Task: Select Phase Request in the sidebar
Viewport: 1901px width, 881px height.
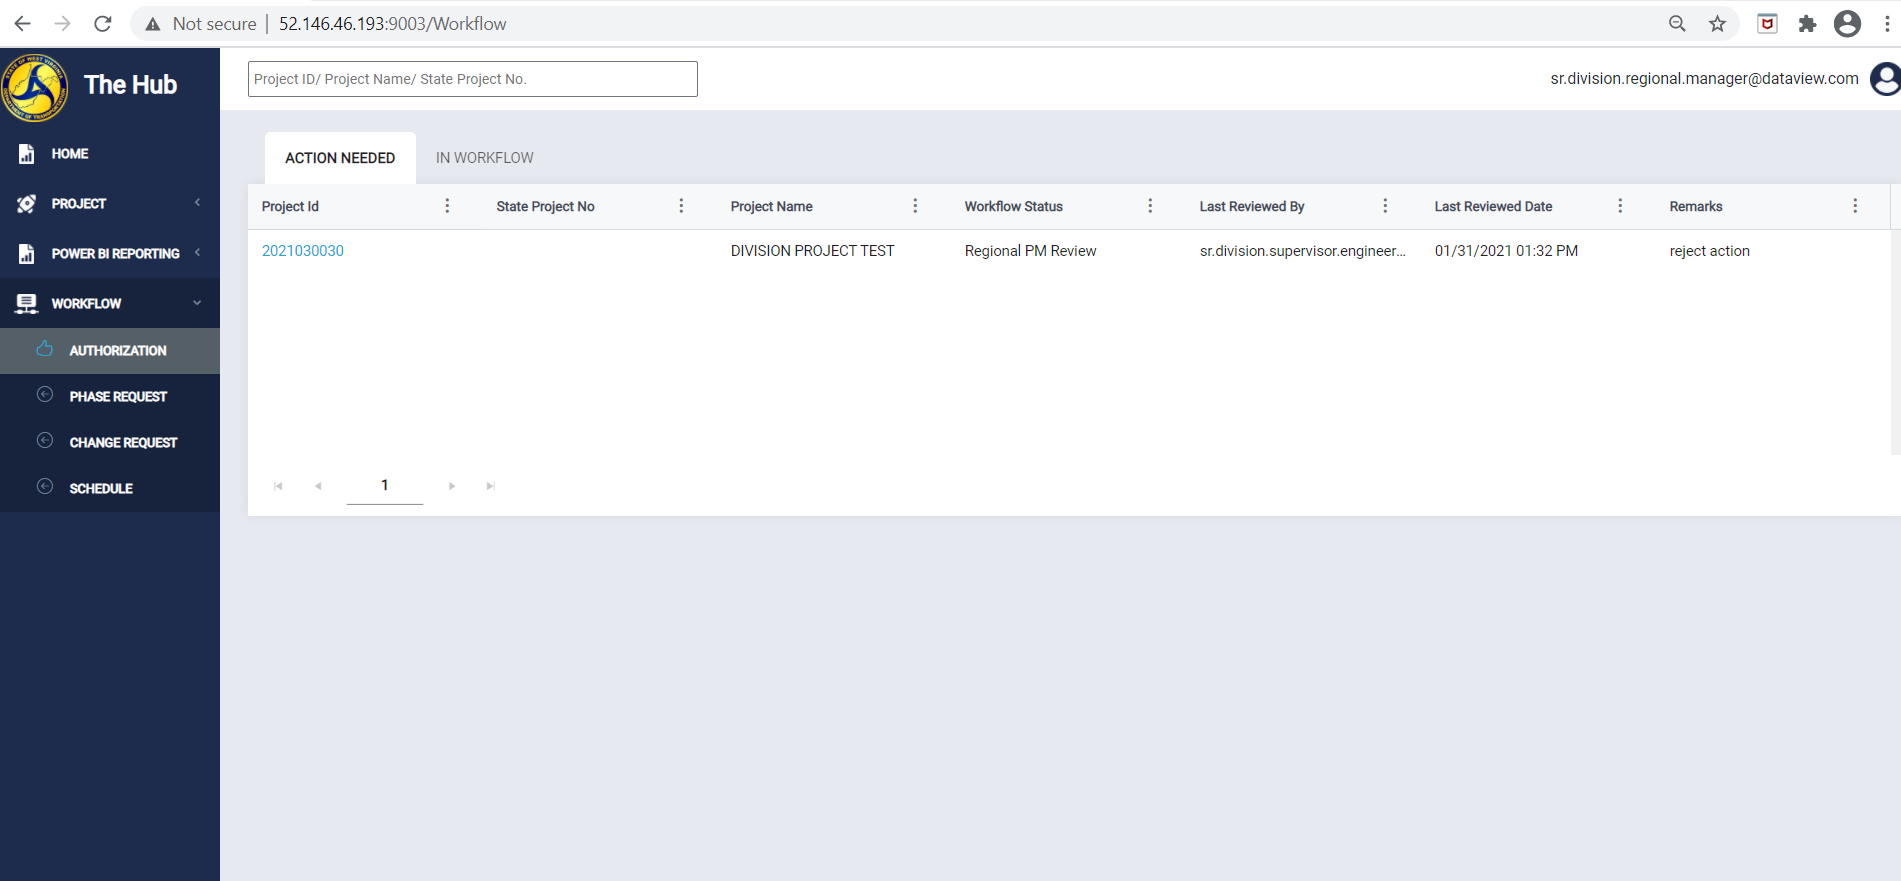Action: (x=110, y=397)
